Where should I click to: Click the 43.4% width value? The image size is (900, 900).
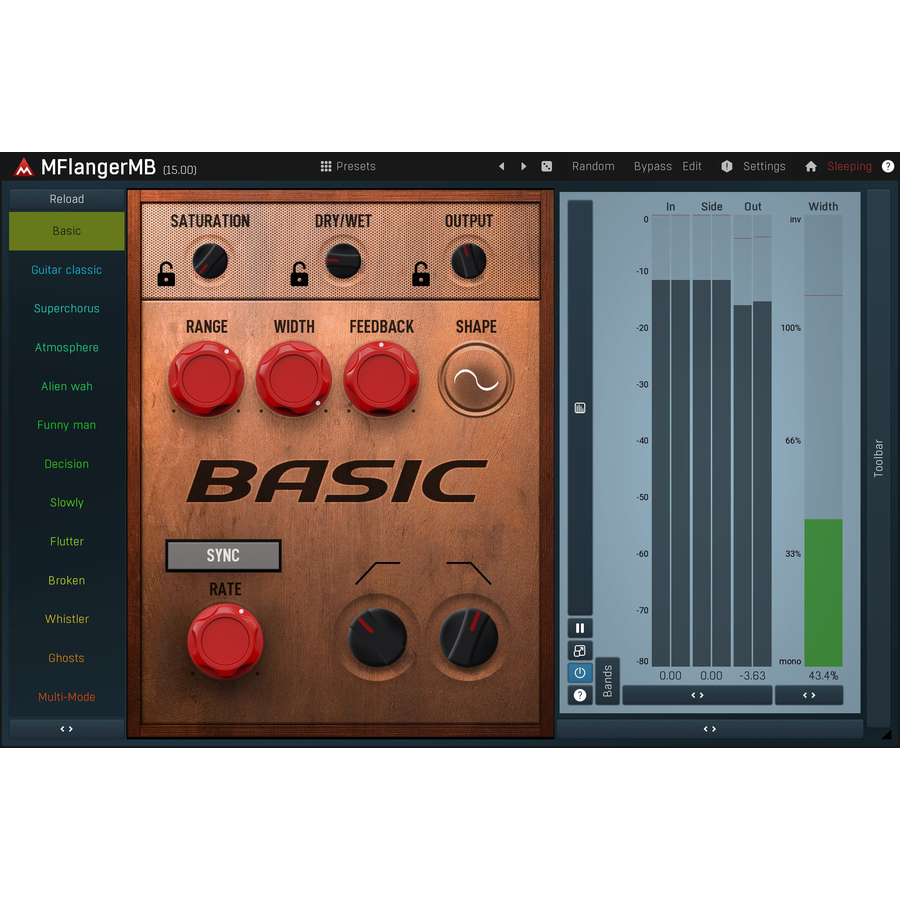823,676
